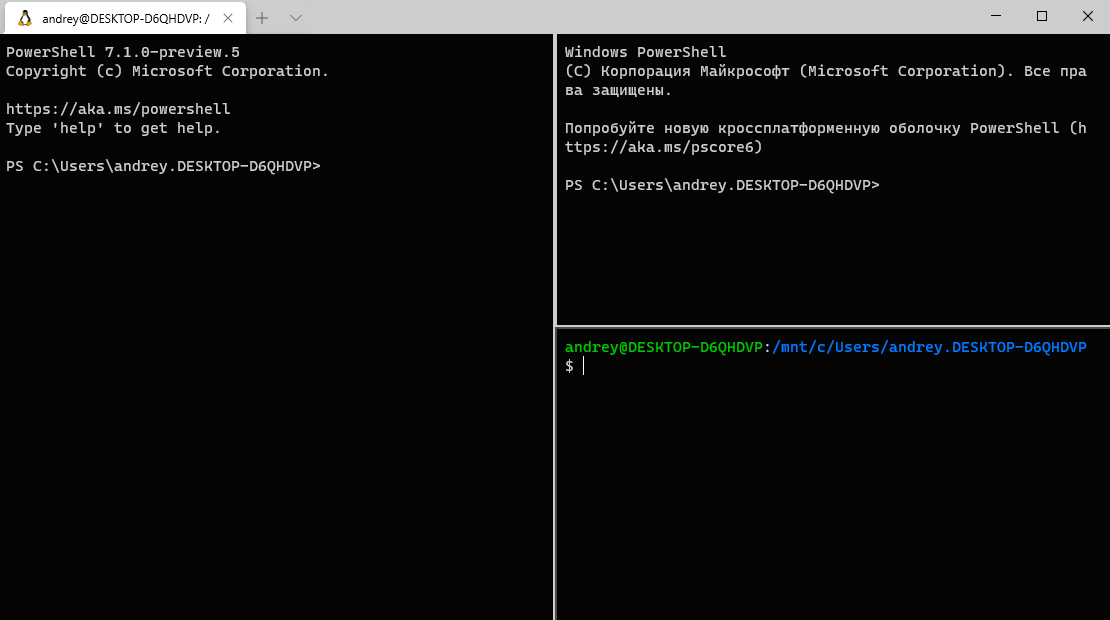Open a new tab with the plus button
1110x620 pixels.
click(x=262, y=18)
